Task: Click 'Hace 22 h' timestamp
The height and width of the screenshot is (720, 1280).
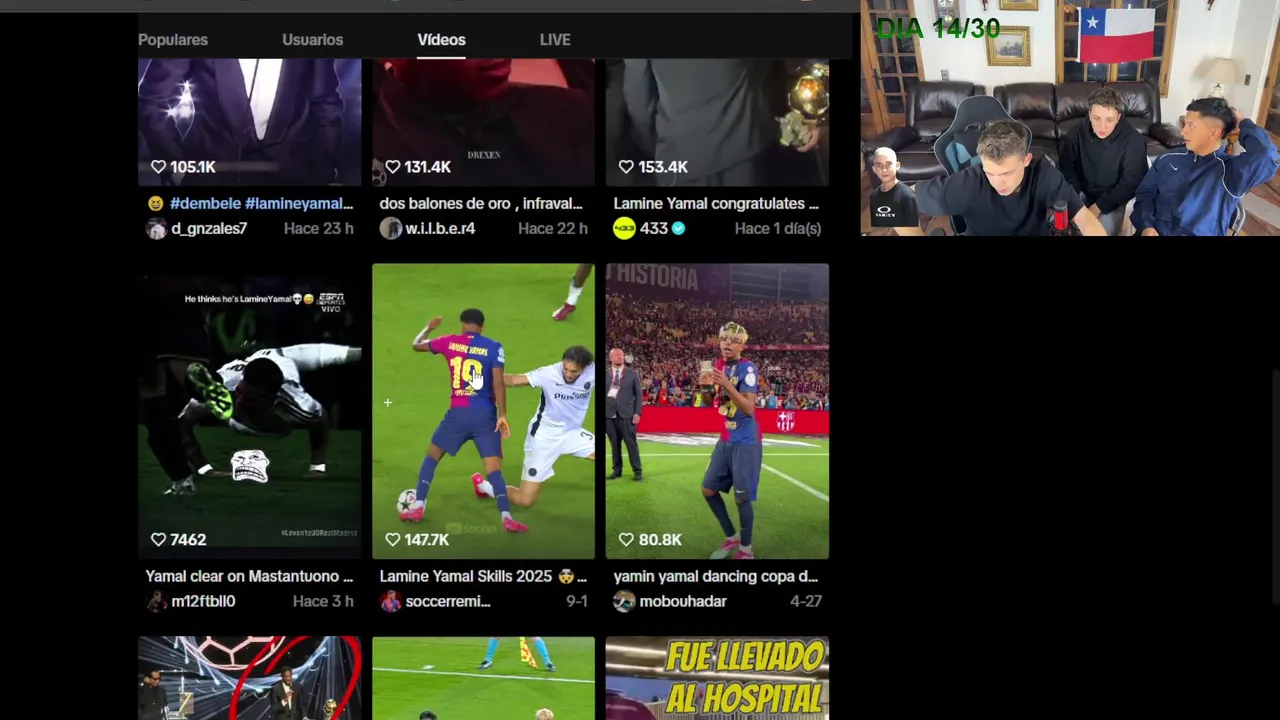Action: click(552, 228)
